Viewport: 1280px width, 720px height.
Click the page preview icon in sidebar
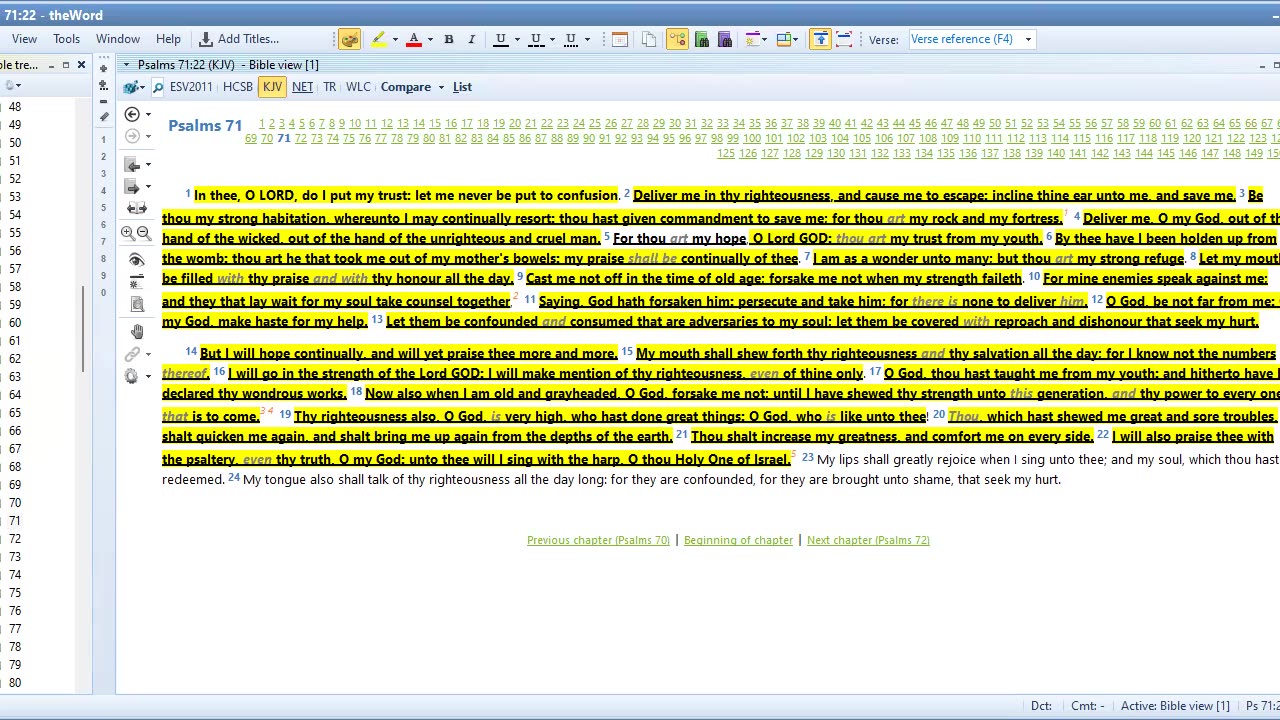coord(137,304)
